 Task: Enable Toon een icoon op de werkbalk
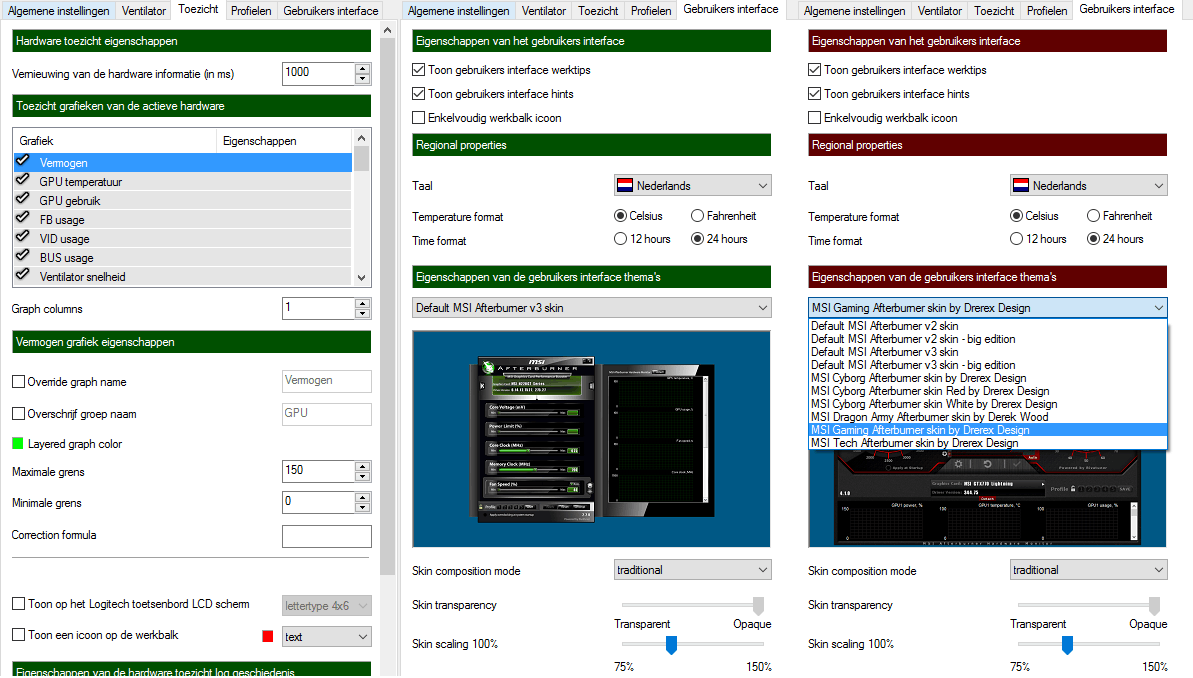click(x=18, y=635)
